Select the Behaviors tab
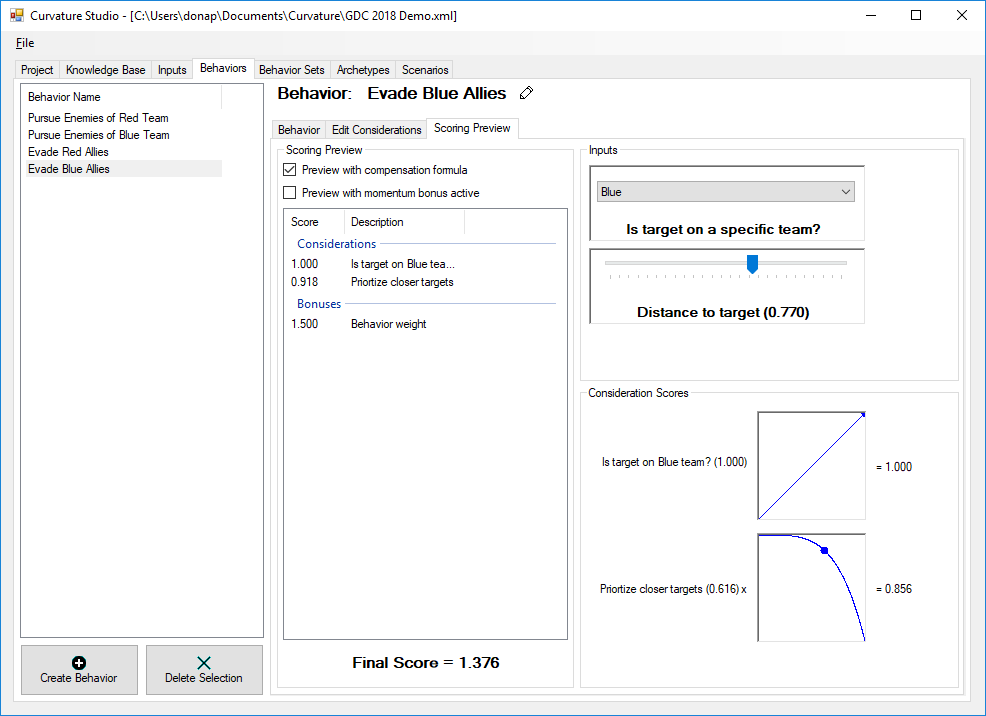The height and width of the screenshot is (716, 986). click(x=223, y=68)
